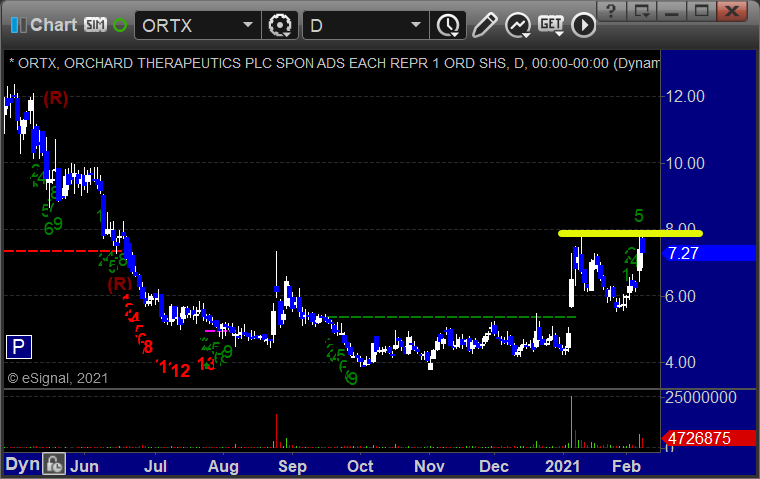Open the GET tools menu
This screenshot has width=760, height=479.
[551, 25]
